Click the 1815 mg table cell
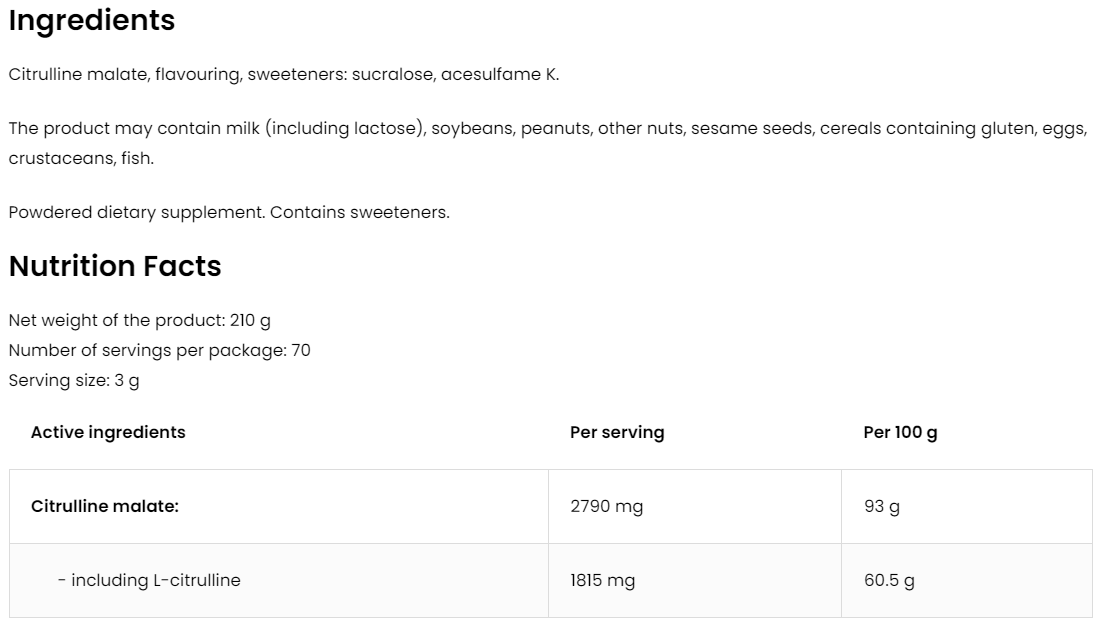 point(602,580)
